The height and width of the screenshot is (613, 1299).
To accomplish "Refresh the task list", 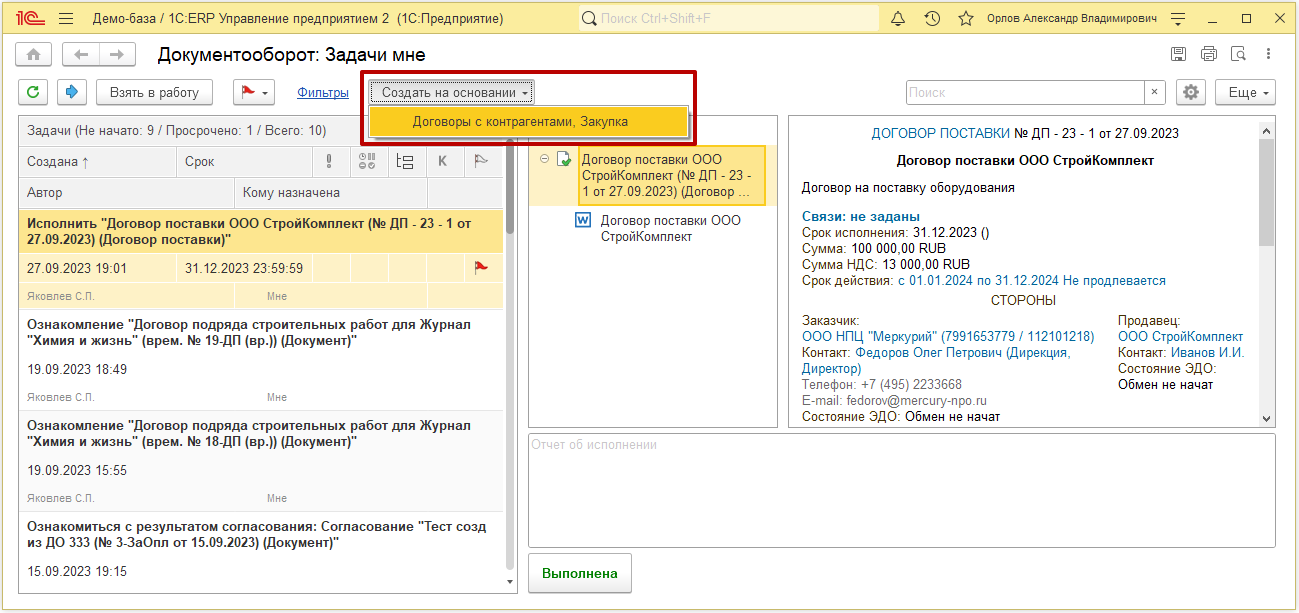I will coord(33,92).
